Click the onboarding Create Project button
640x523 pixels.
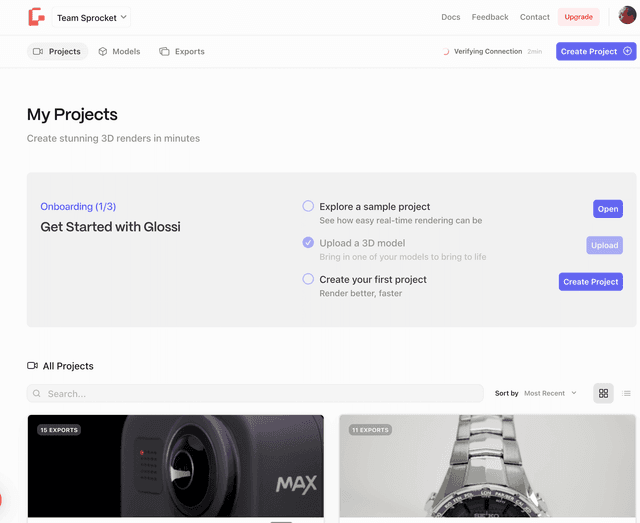point(591,282)
